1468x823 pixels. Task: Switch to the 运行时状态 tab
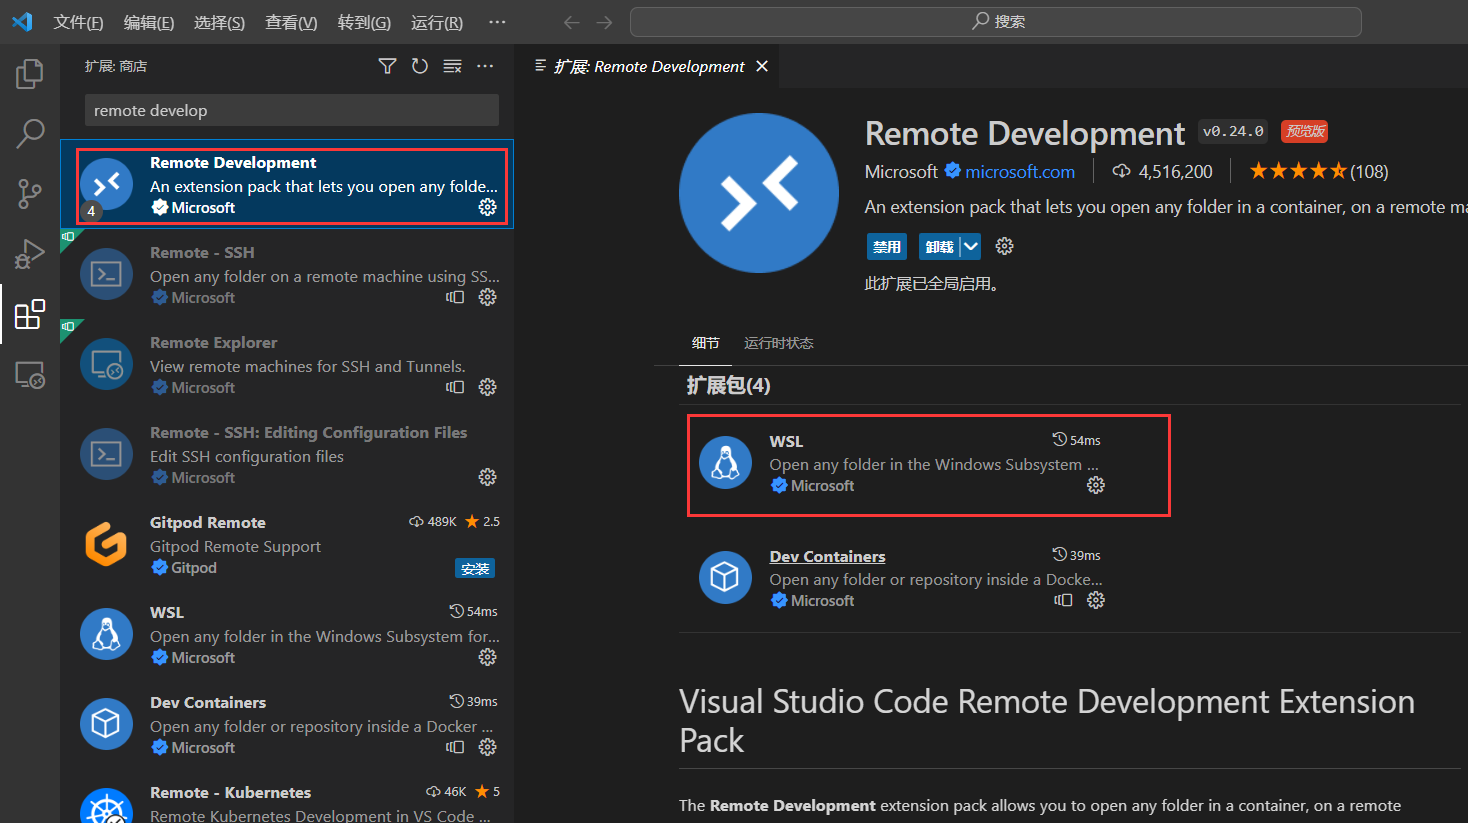[778, 343]
